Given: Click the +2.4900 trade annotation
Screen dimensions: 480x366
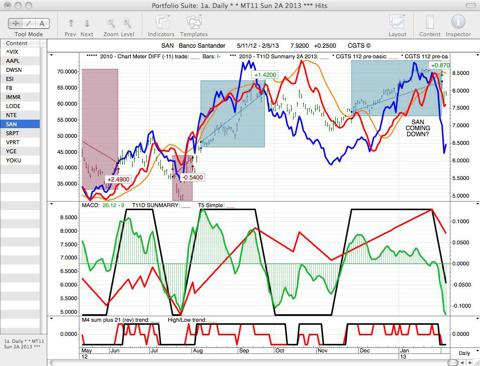Looking at the screenshot, I should pos(118,179).
